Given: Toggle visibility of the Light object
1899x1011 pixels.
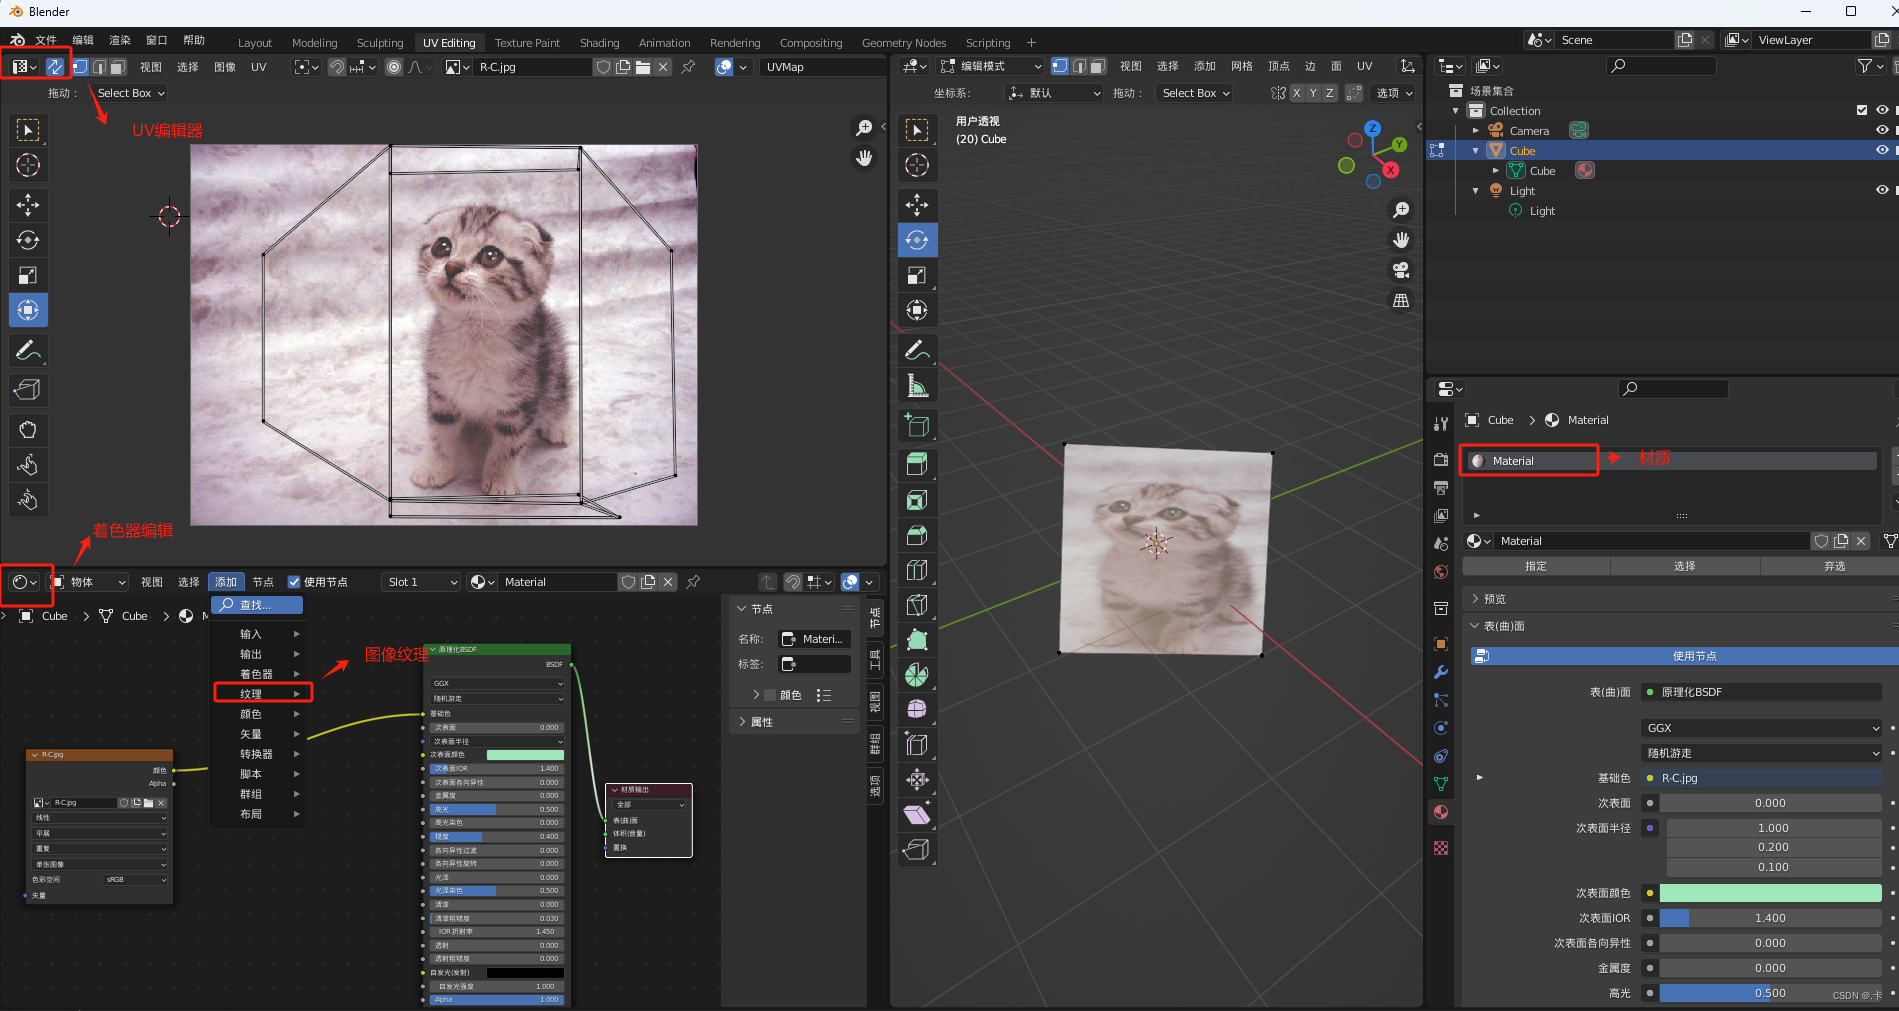Looking at the screenshot, I should (x=1881, y=190).
